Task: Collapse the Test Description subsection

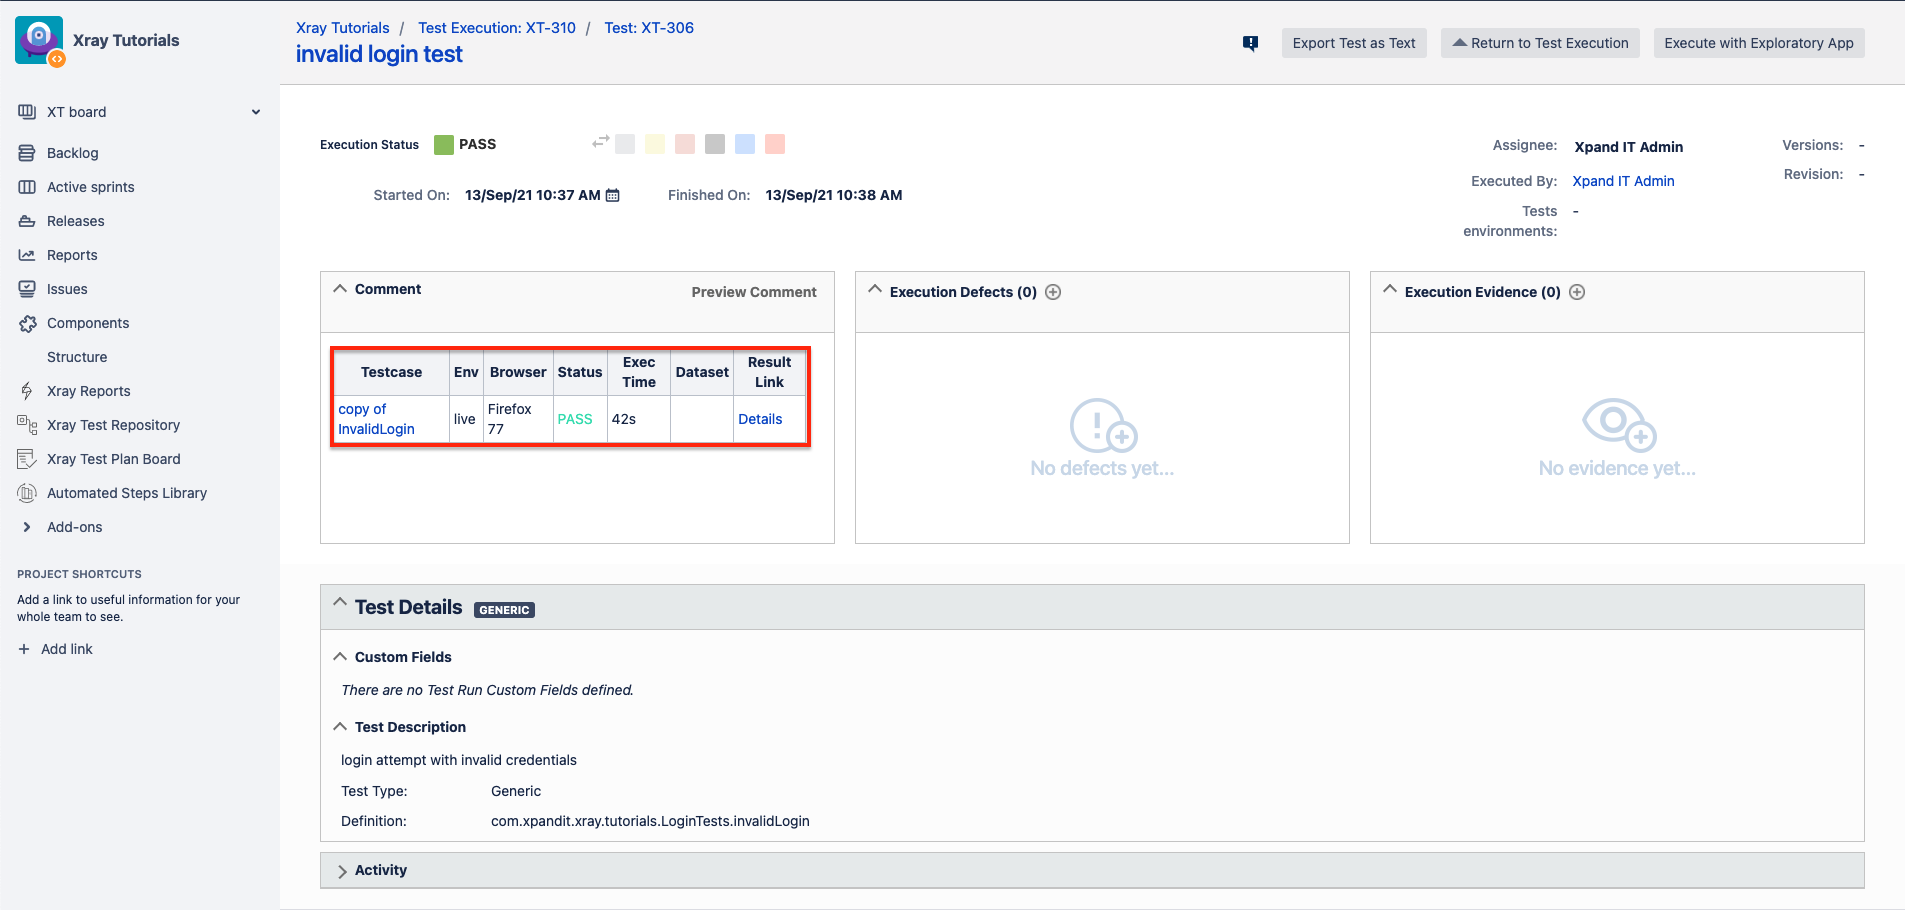Action: click(340, 727)
